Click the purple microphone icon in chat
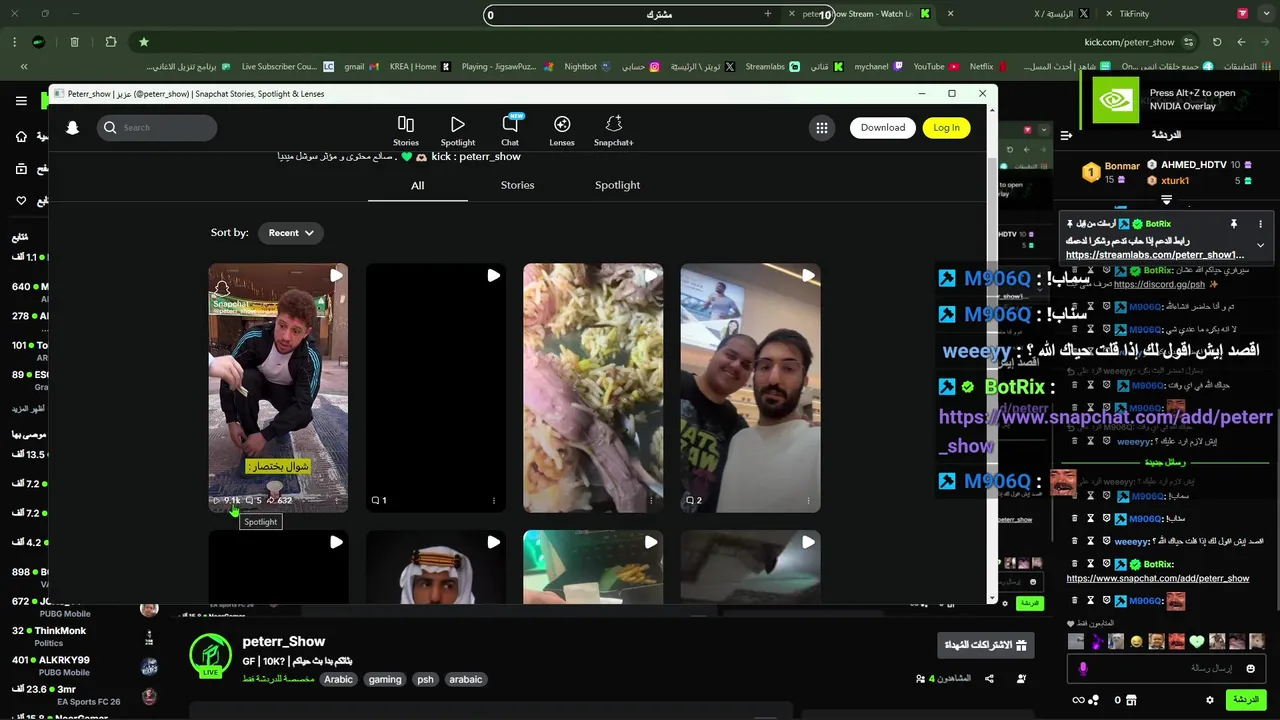The width and height of the screenshot is (1280, 720). pyautogui.click(x=1083, y=668)
